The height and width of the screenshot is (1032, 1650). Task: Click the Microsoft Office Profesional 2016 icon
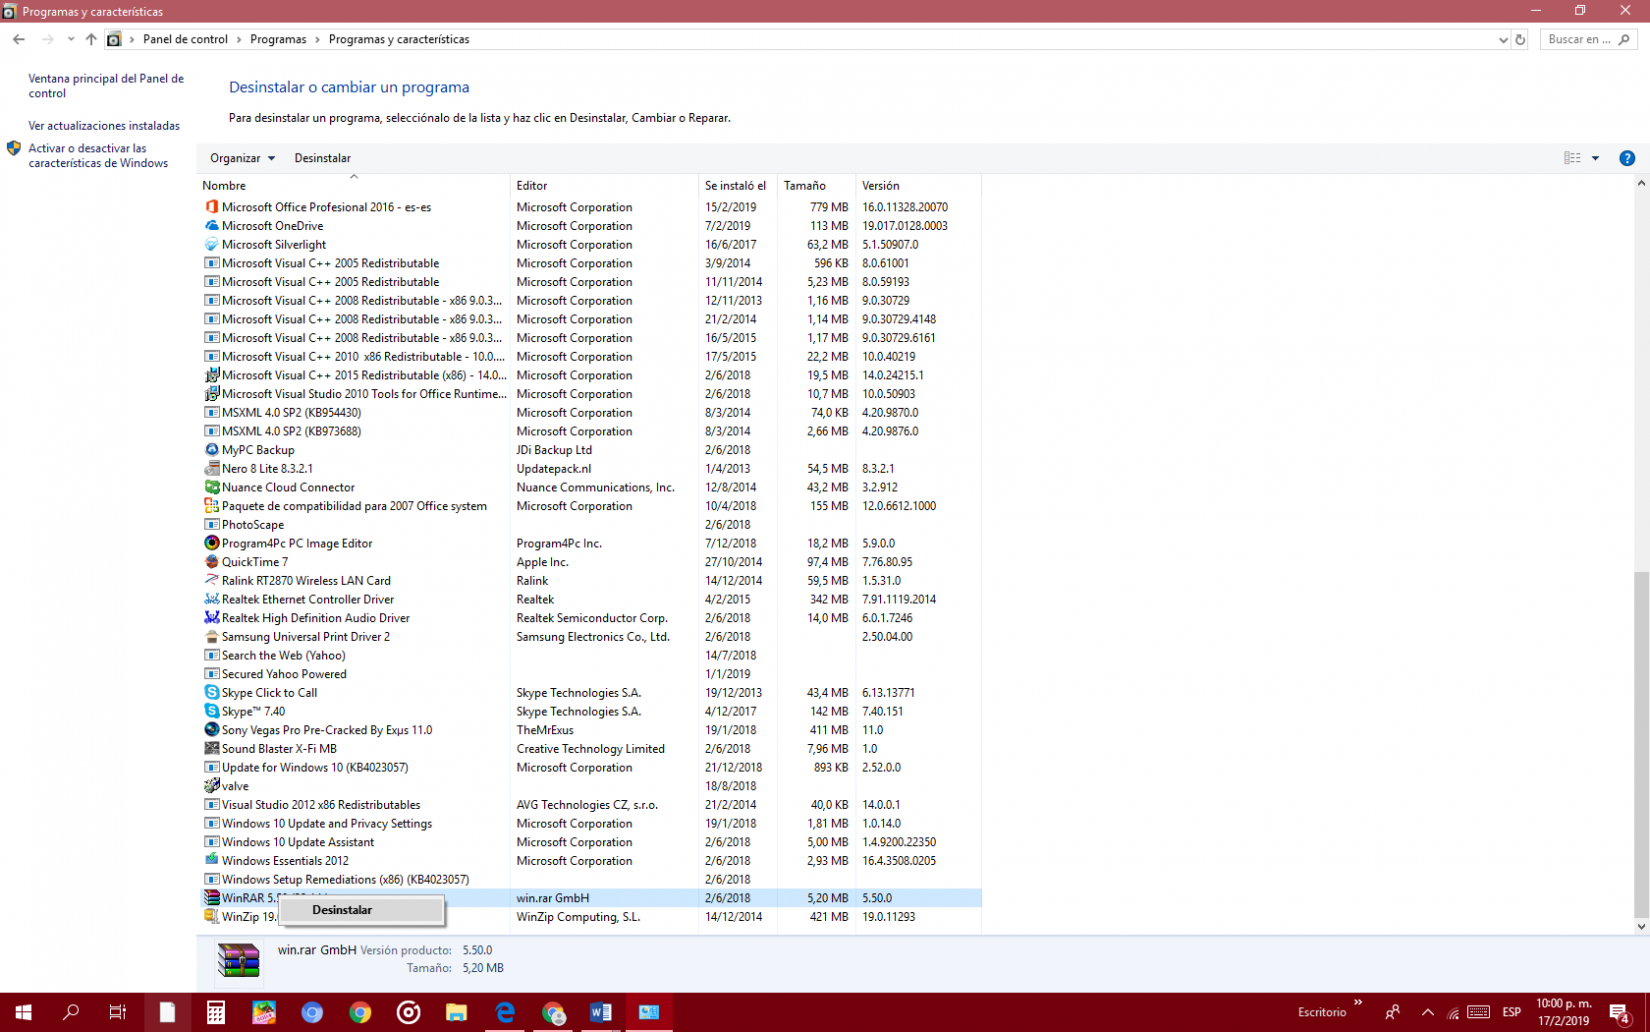[x=211, y=207]
